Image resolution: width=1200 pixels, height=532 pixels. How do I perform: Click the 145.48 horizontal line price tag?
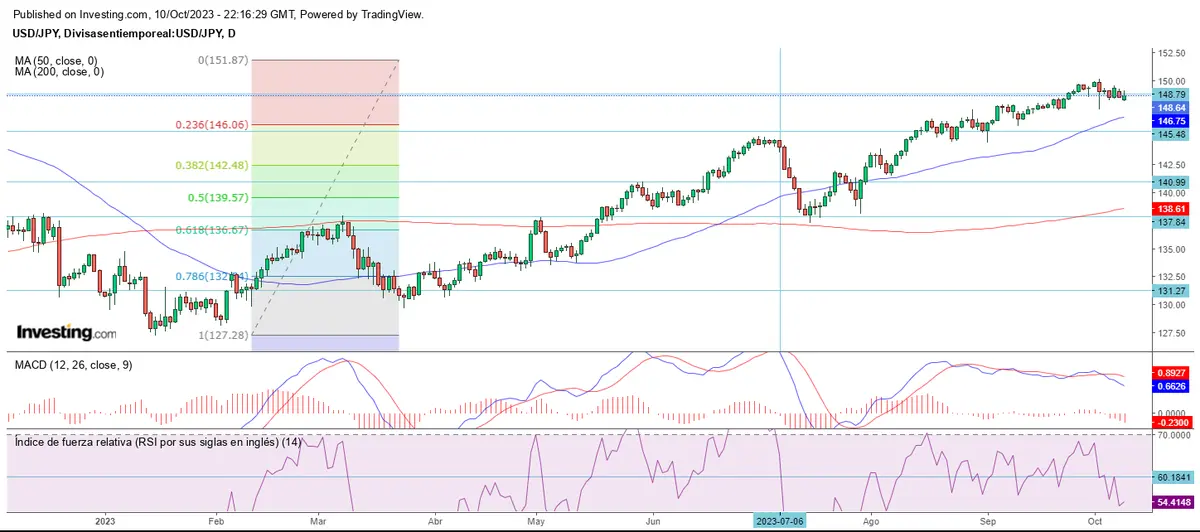coord(1170,134)
